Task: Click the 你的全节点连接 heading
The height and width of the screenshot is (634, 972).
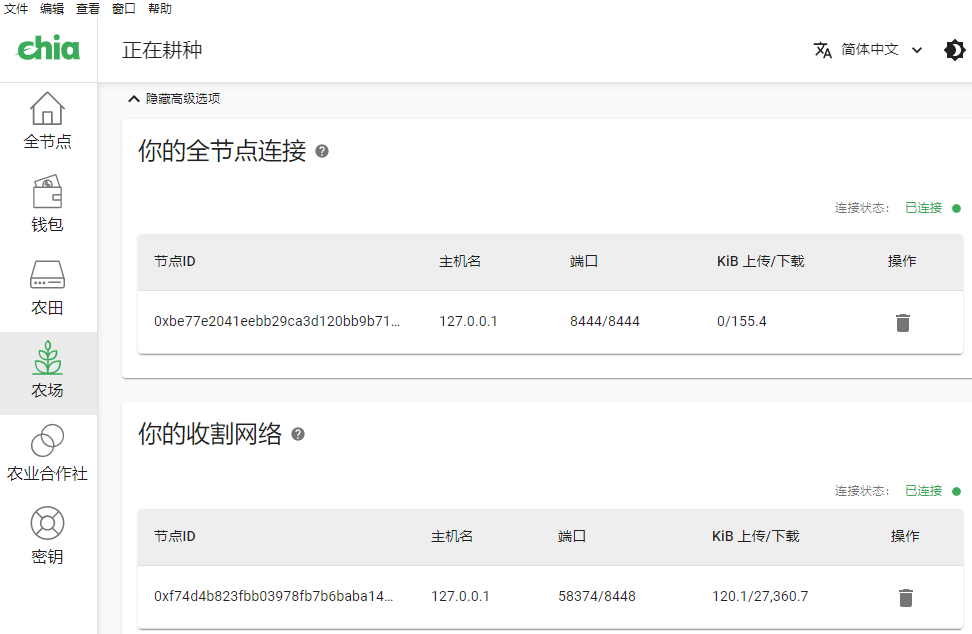Action: [222, 151]
